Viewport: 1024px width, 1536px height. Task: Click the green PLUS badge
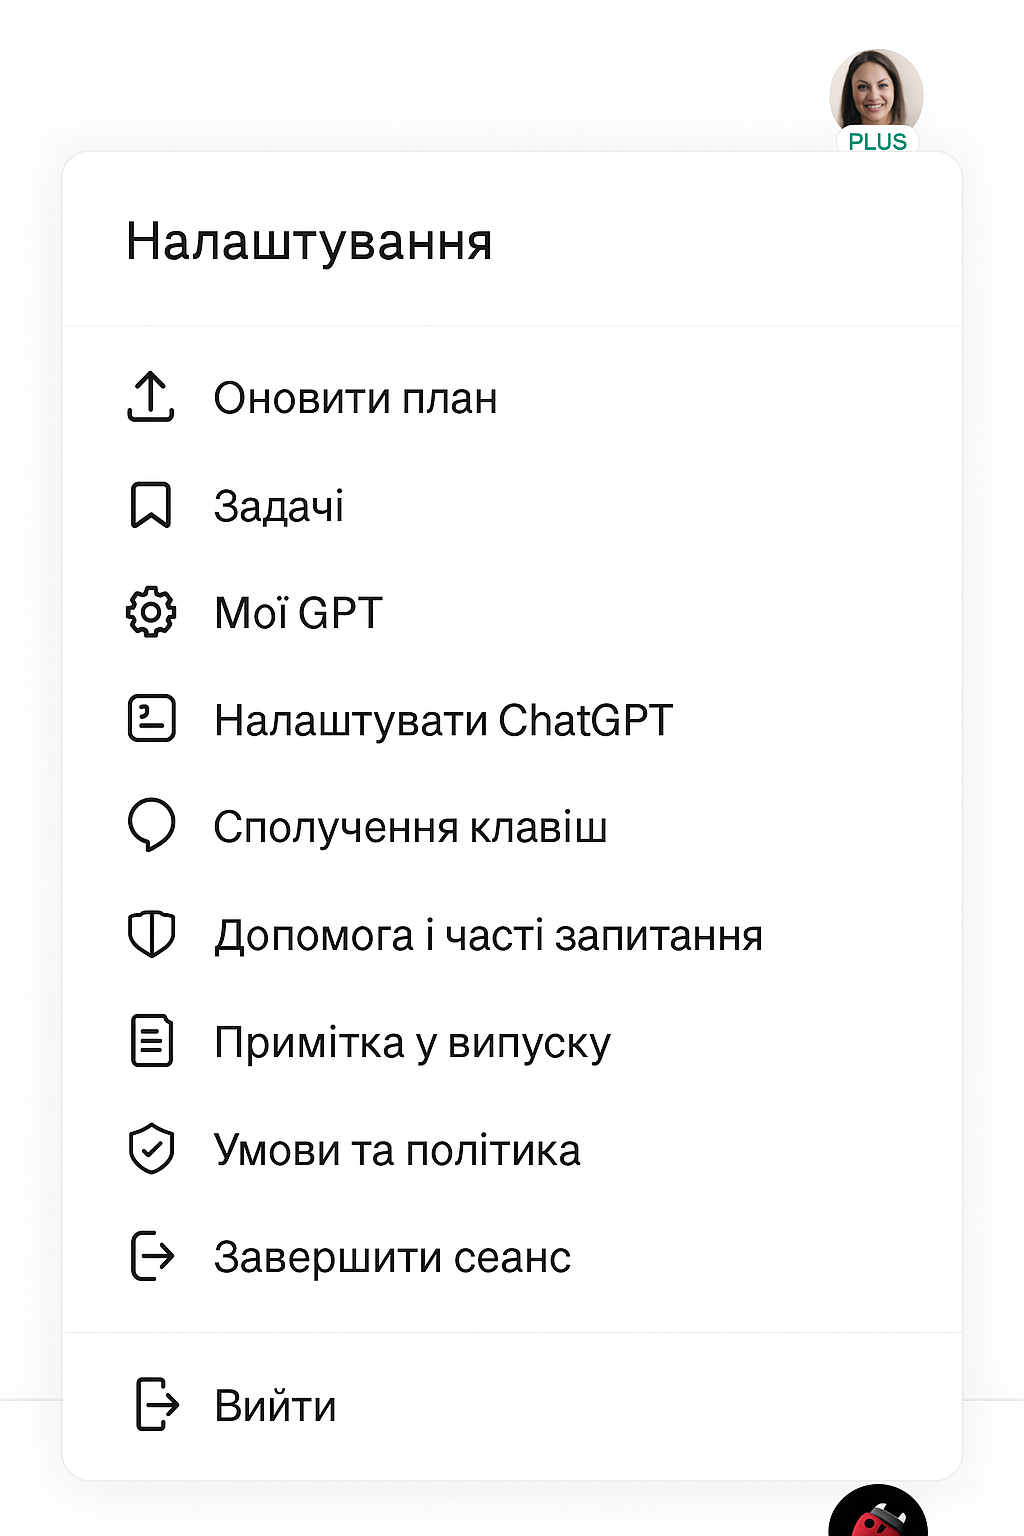point(877,142)
